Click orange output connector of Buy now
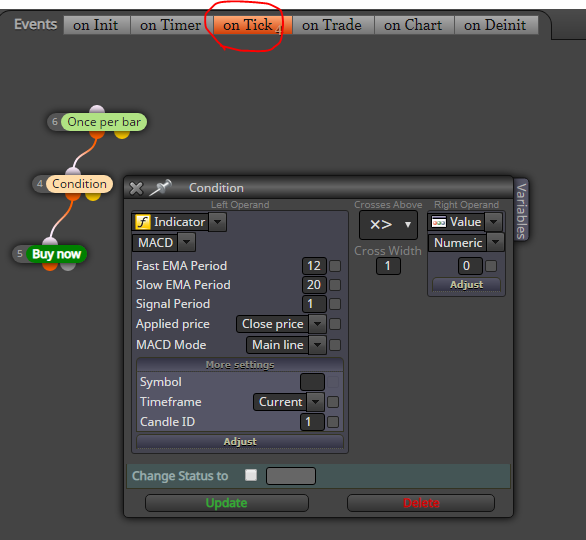Screen dimensions: 586x540 tap(50, 266)
